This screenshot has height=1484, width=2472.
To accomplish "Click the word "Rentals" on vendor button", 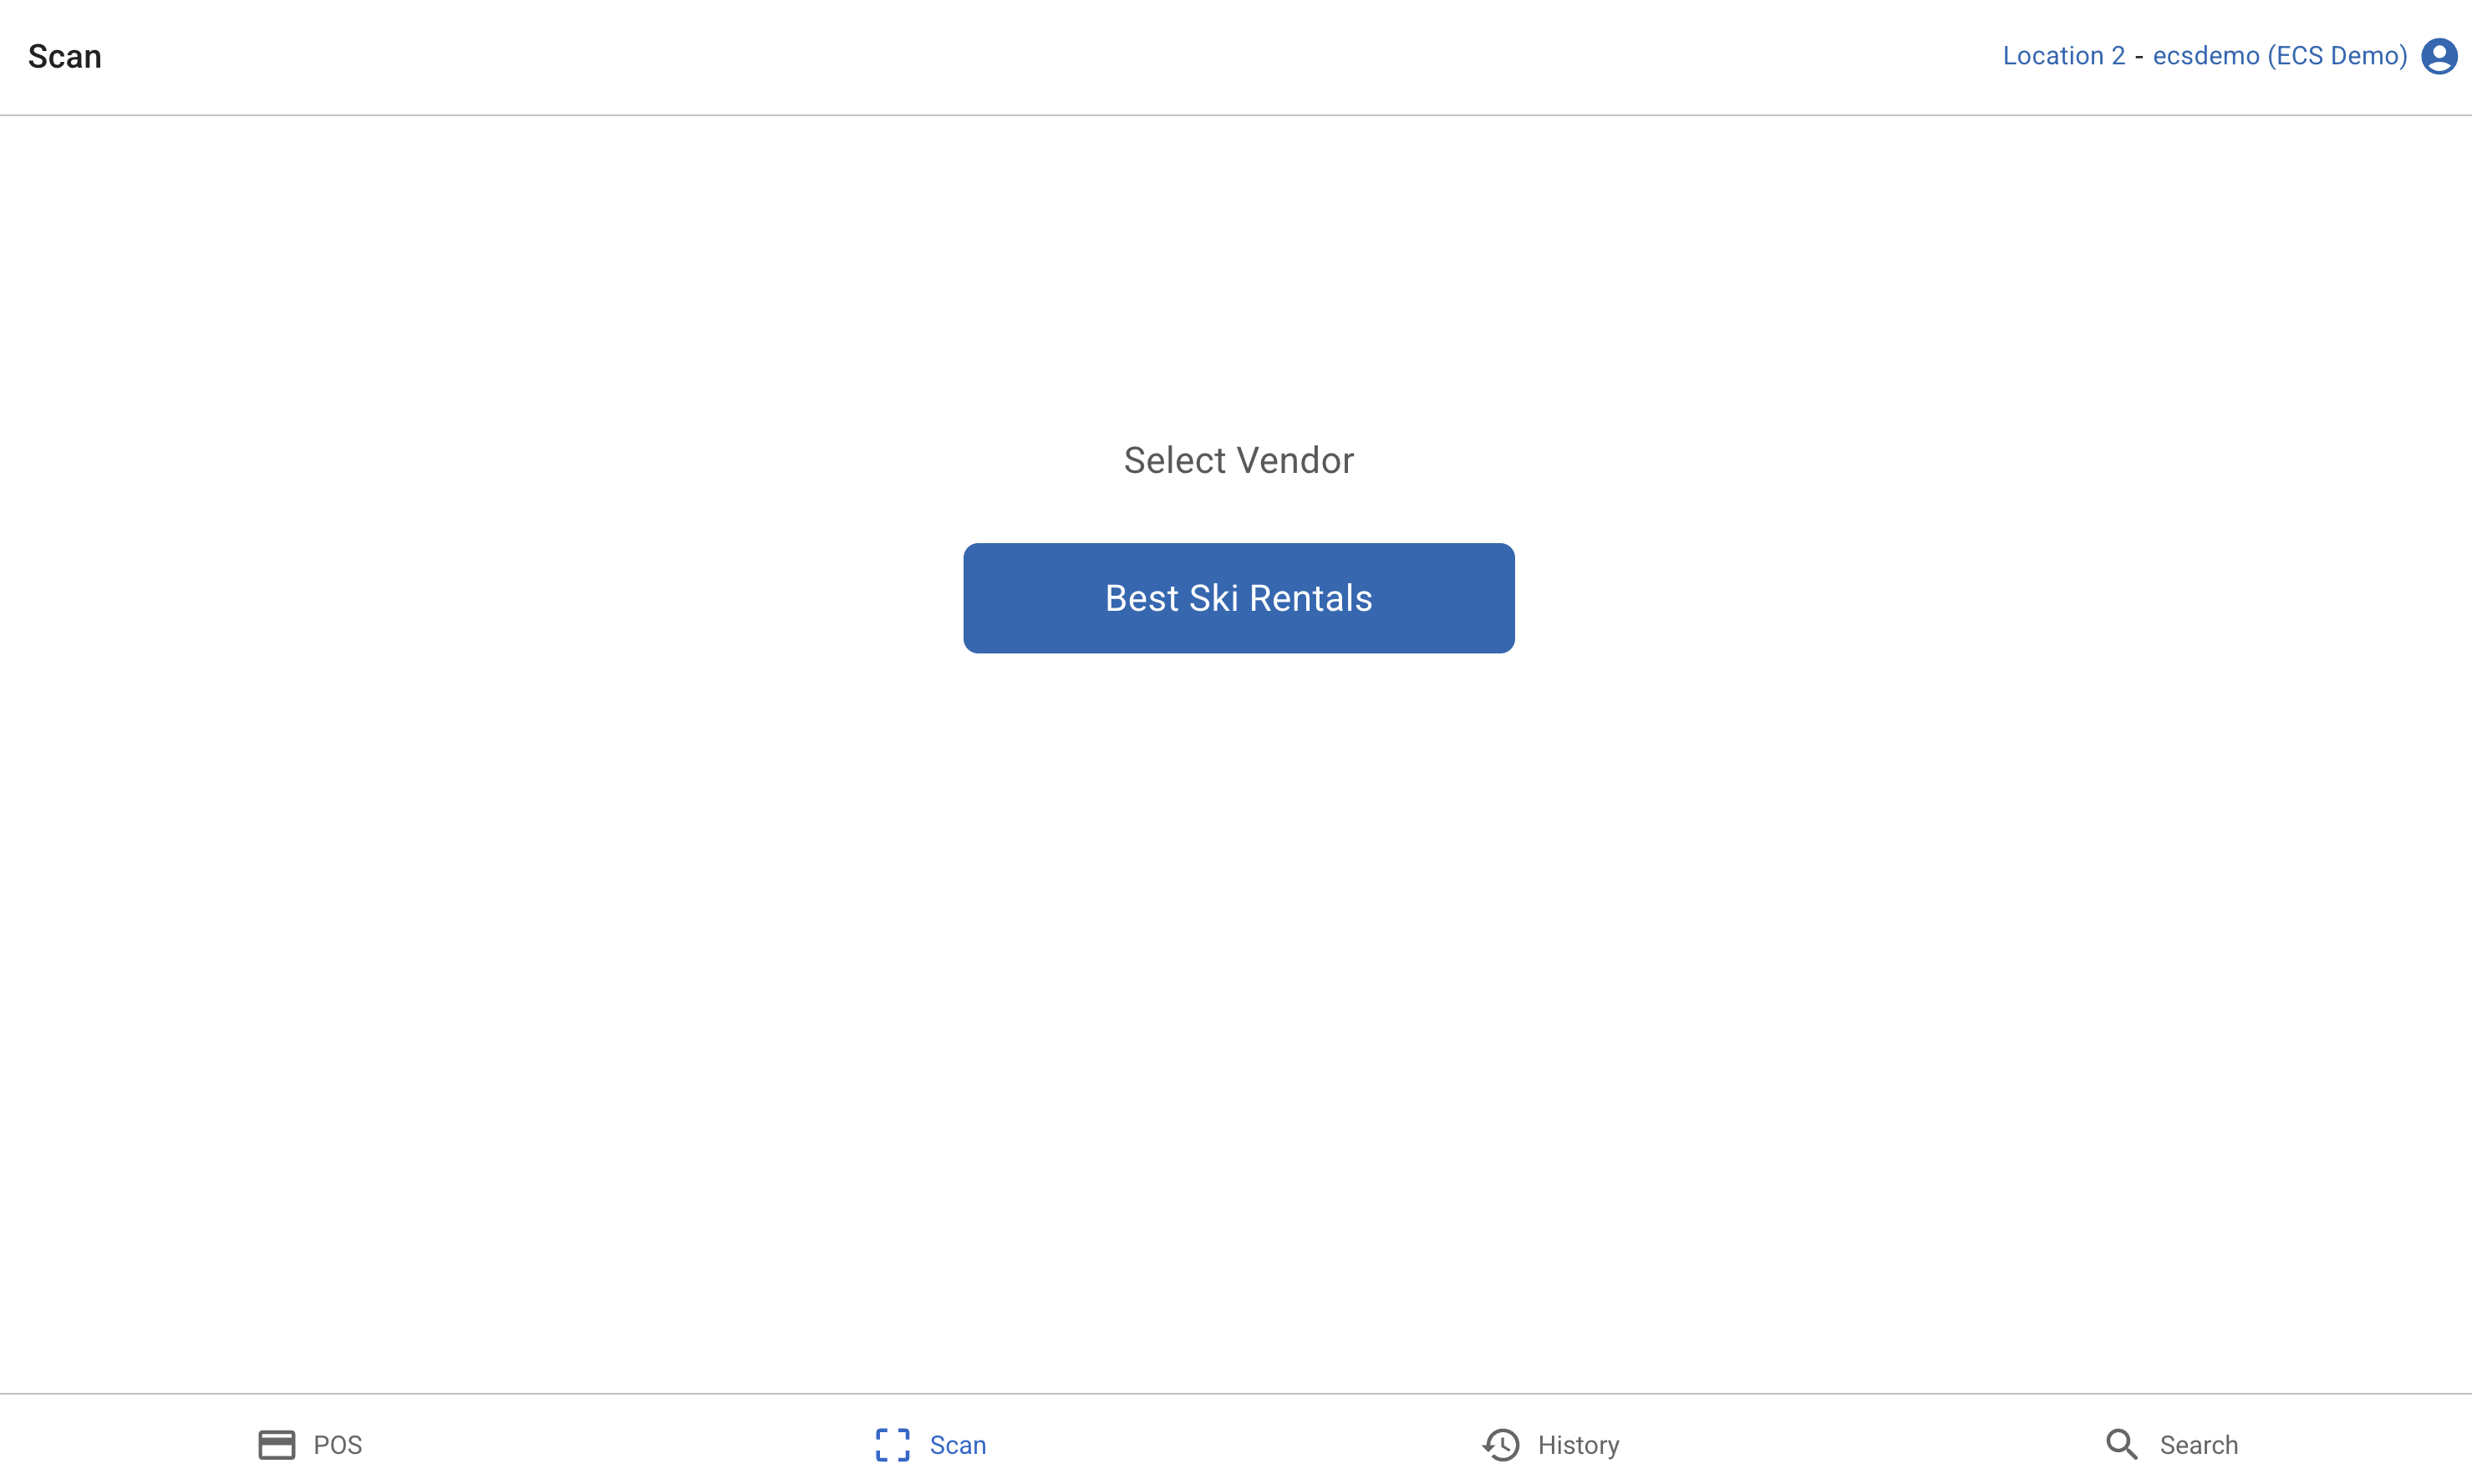I will point(1310,598).
